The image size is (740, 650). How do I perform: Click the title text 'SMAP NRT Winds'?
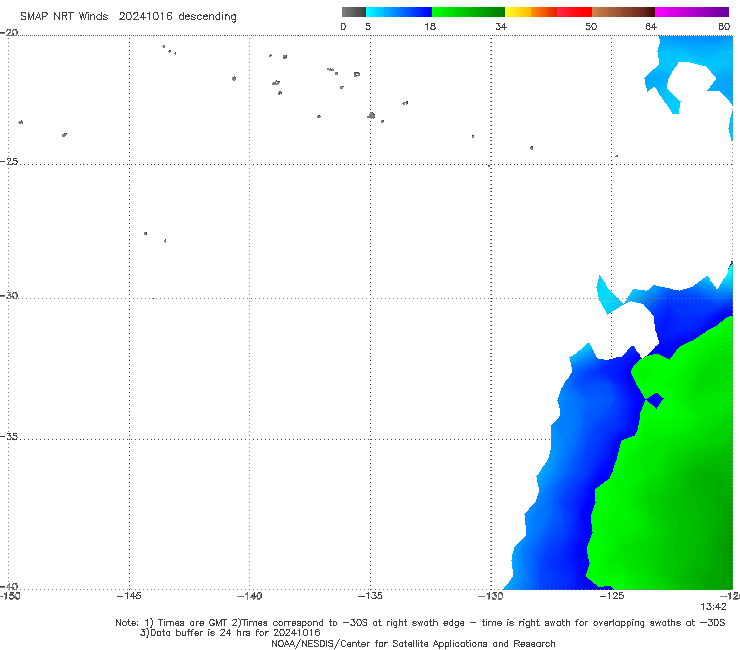click(64, 17)
